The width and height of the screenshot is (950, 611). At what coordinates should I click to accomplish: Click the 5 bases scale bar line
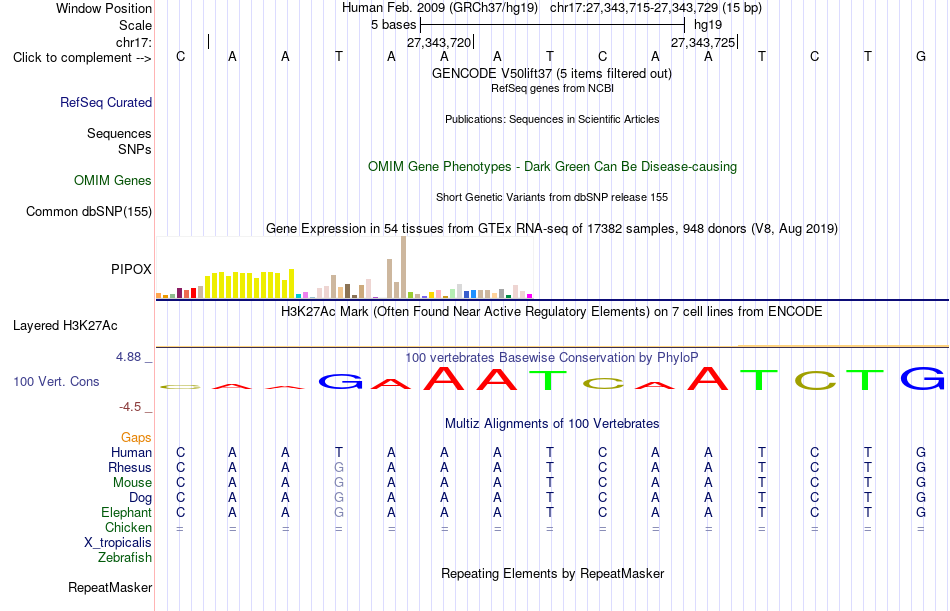(x=553, y=25)
